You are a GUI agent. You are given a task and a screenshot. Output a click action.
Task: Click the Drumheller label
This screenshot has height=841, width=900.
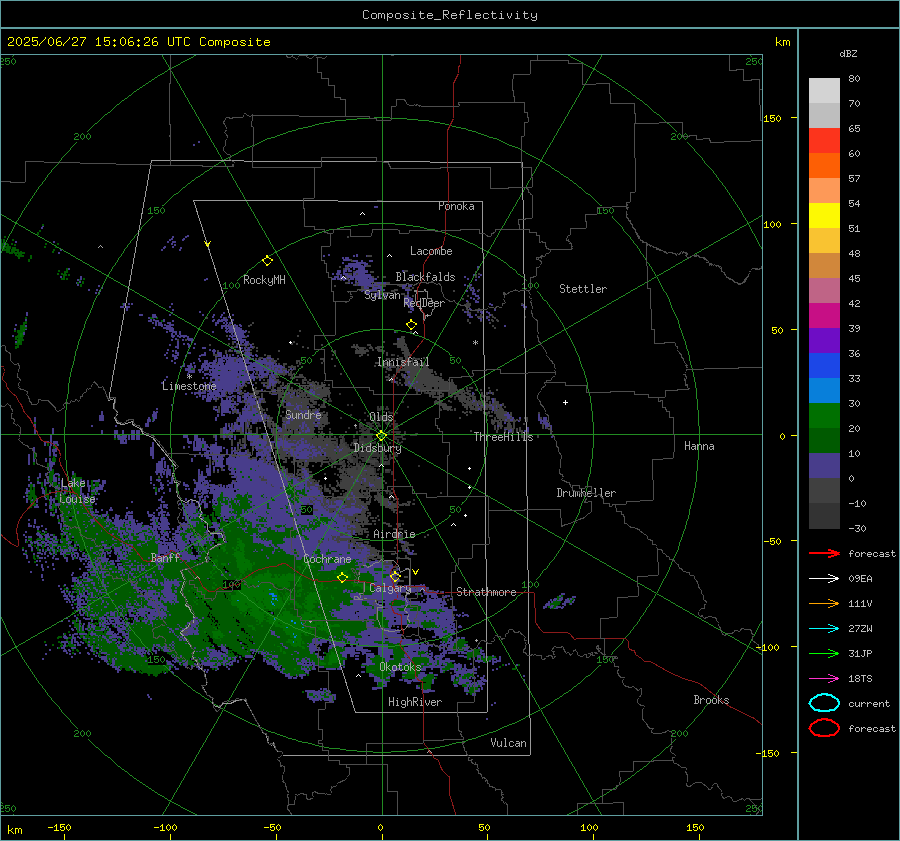pos(586,493)
